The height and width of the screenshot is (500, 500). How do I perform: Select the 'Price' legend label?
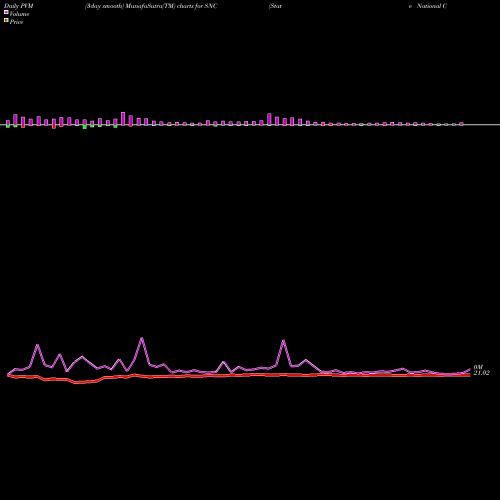[x=16, y=22]
